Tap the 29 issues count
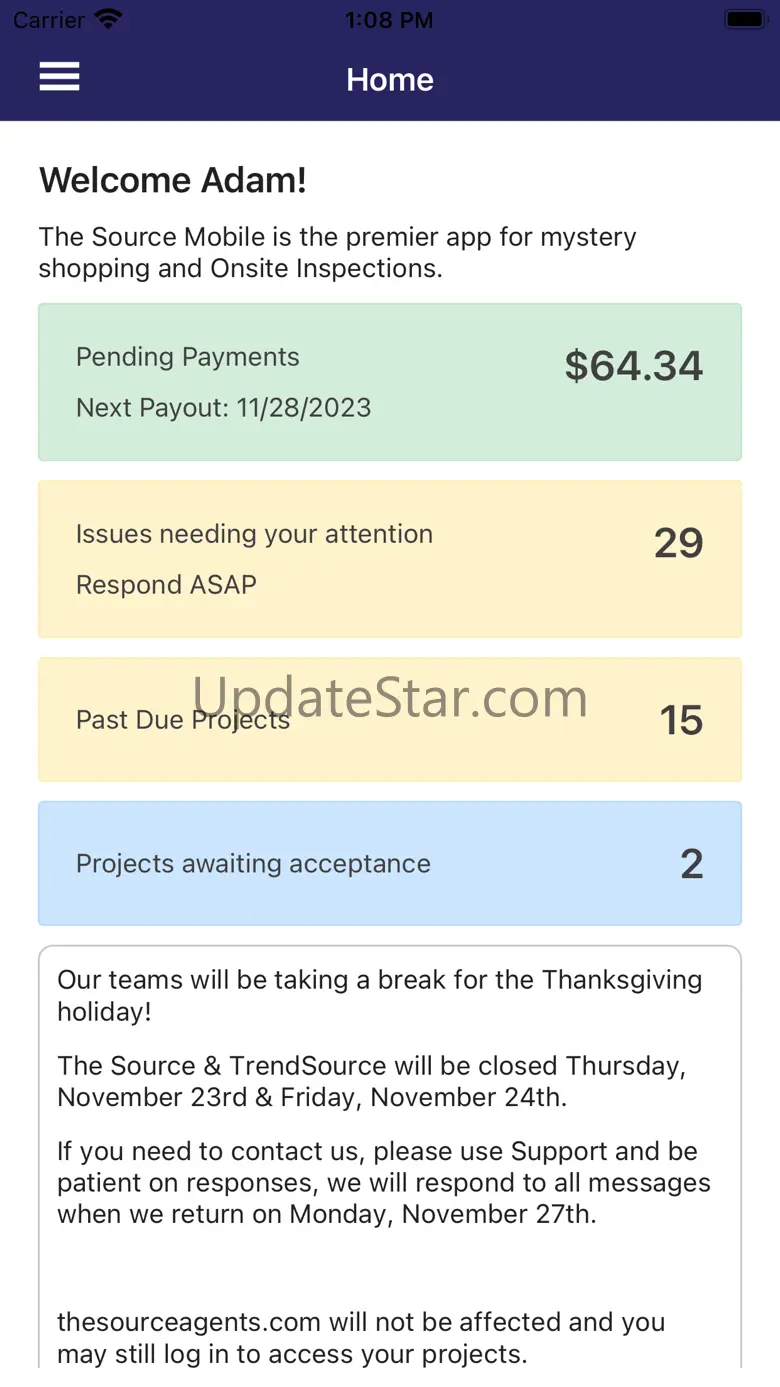This screenshot has width=780, height=1387. tap(679, 543)
